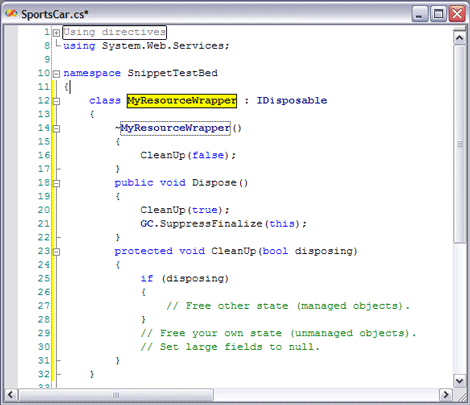Click '// Set large fields to null.' comment
The image size is (470, 405).
(x=230, y=347)
